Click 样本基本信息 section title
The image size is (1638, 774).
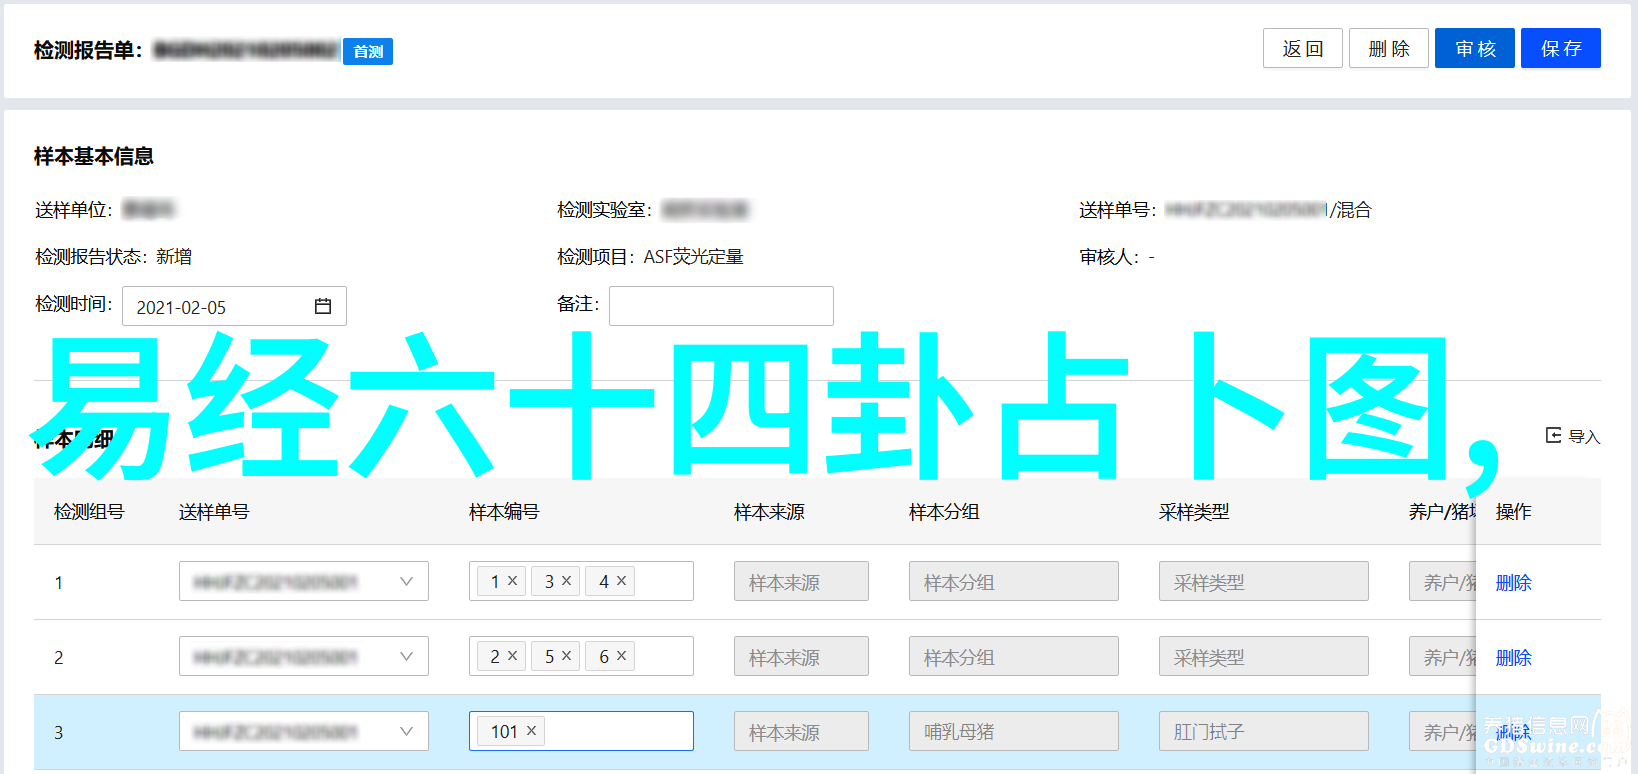94,156
